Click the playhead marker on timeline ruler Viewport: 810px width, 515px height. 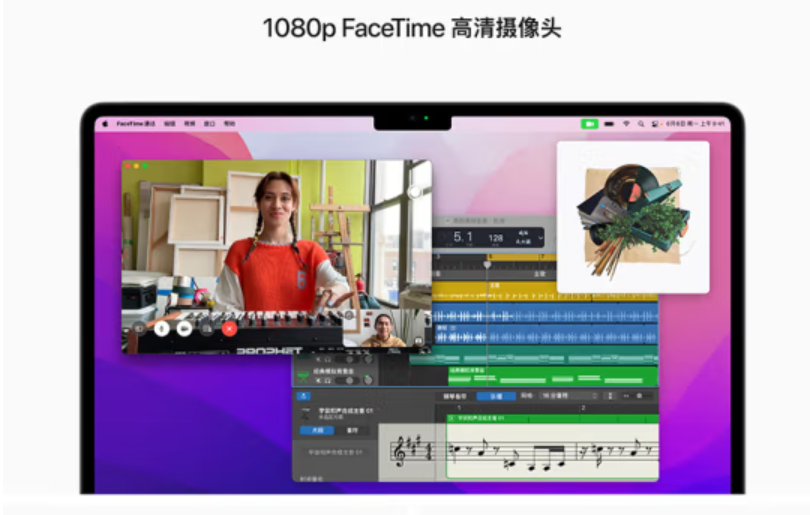[x=487, y=263]
